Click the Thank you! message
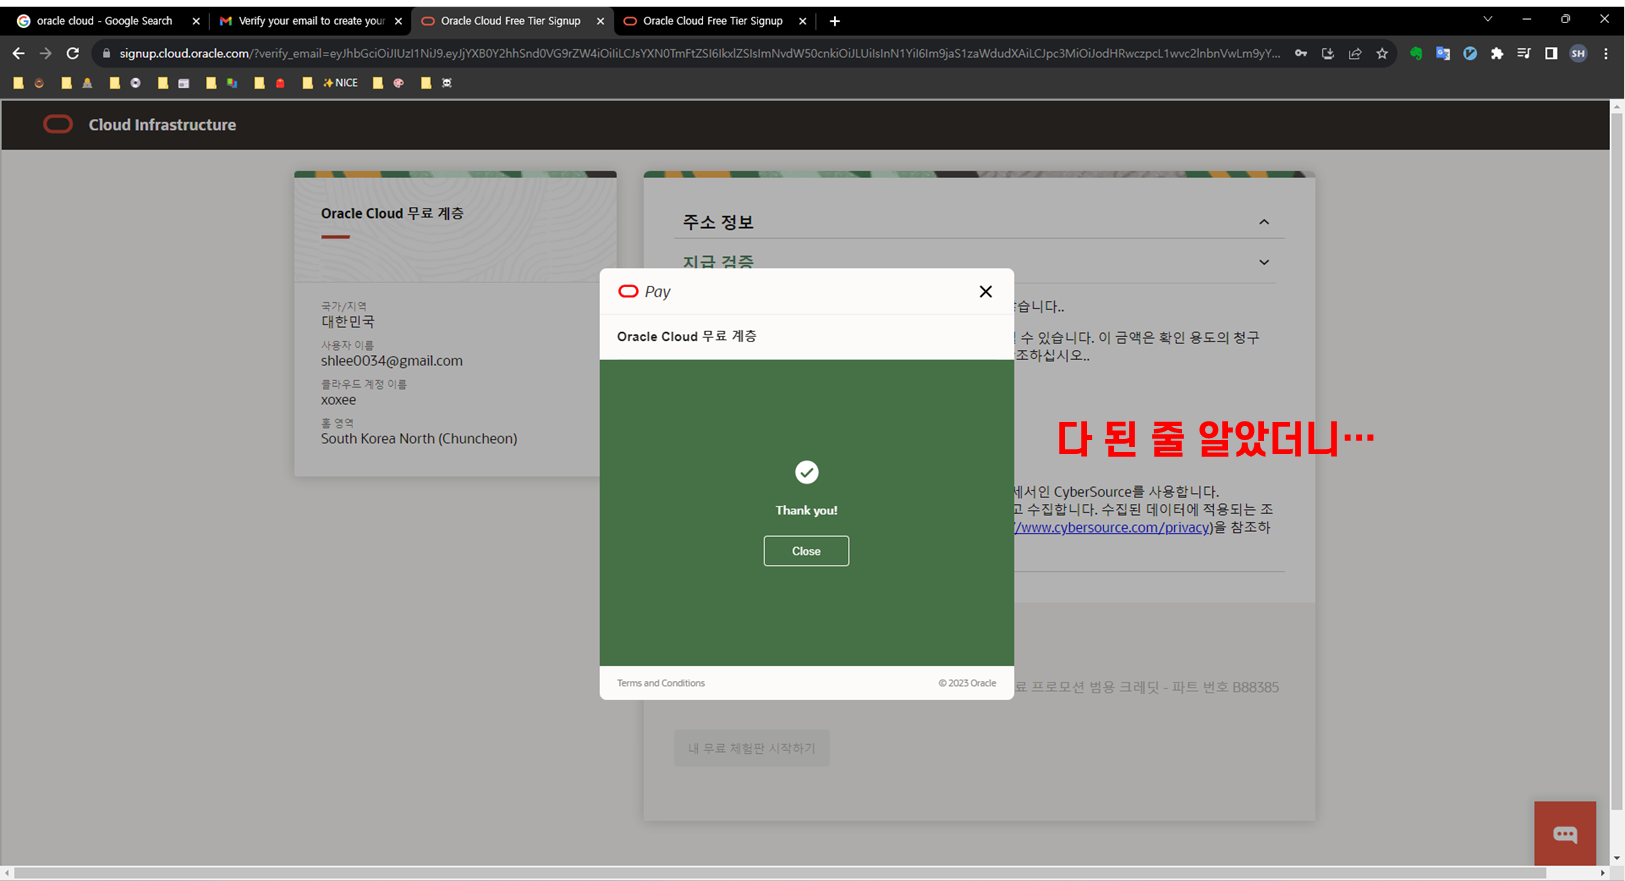 (806, 510)
